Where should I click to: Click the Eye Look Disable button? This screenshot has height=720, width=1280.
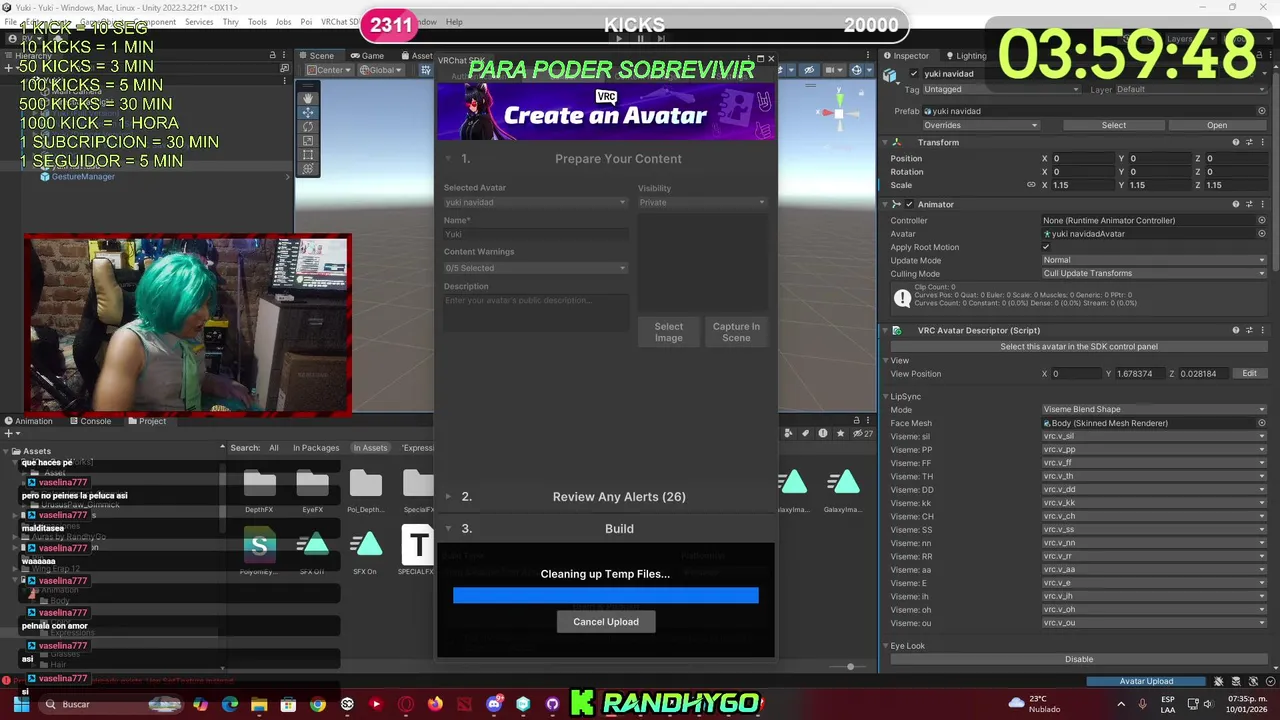[1079, 660]
